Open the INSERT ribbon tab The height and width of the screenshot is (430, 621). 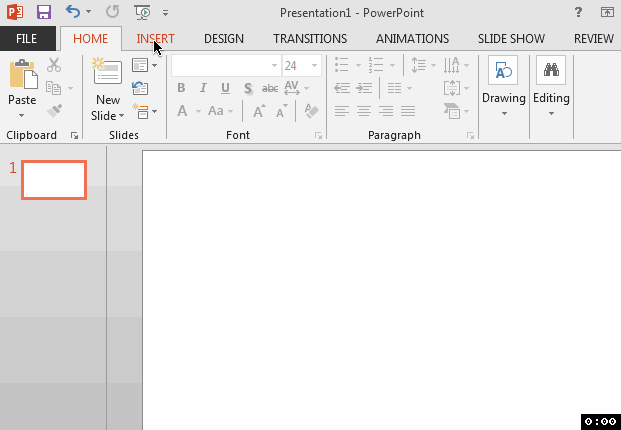tap(156, 39)
